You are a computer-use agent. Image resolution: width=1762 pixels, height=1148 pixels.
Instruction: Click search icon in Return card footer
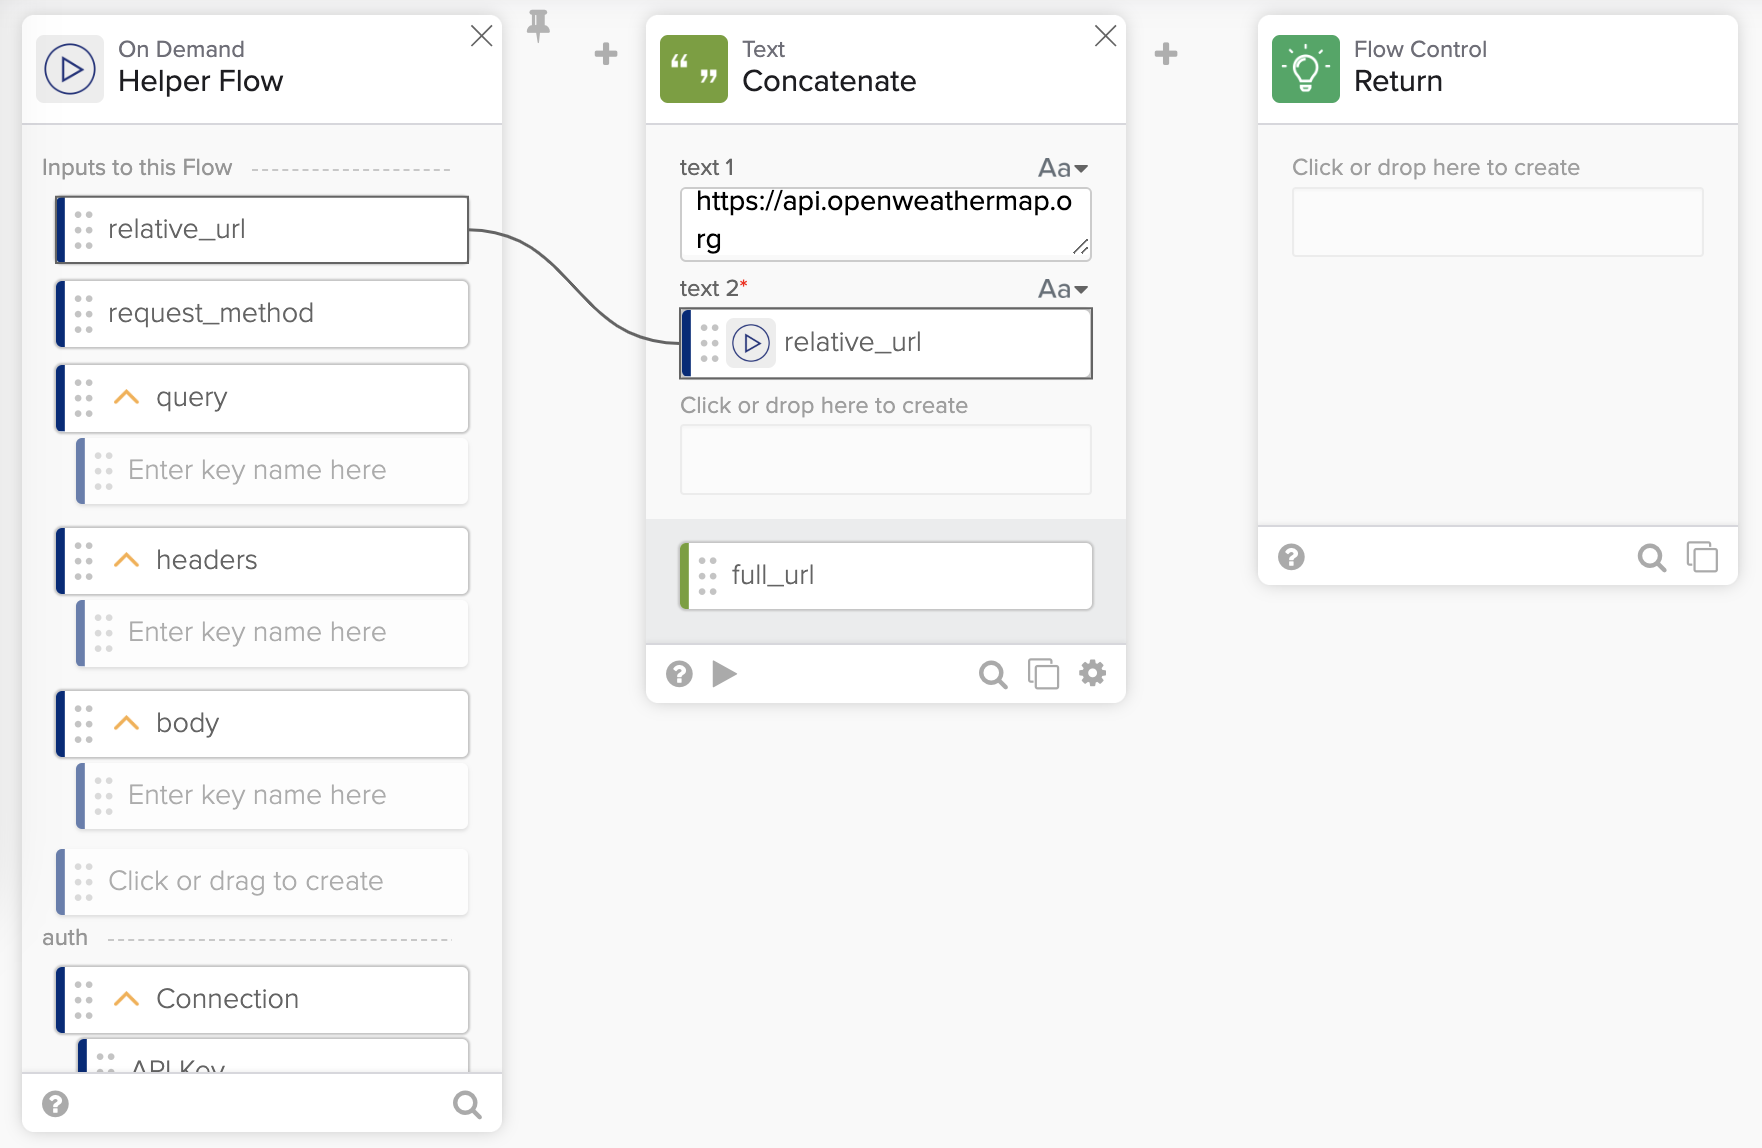[x=1651, y=557]
